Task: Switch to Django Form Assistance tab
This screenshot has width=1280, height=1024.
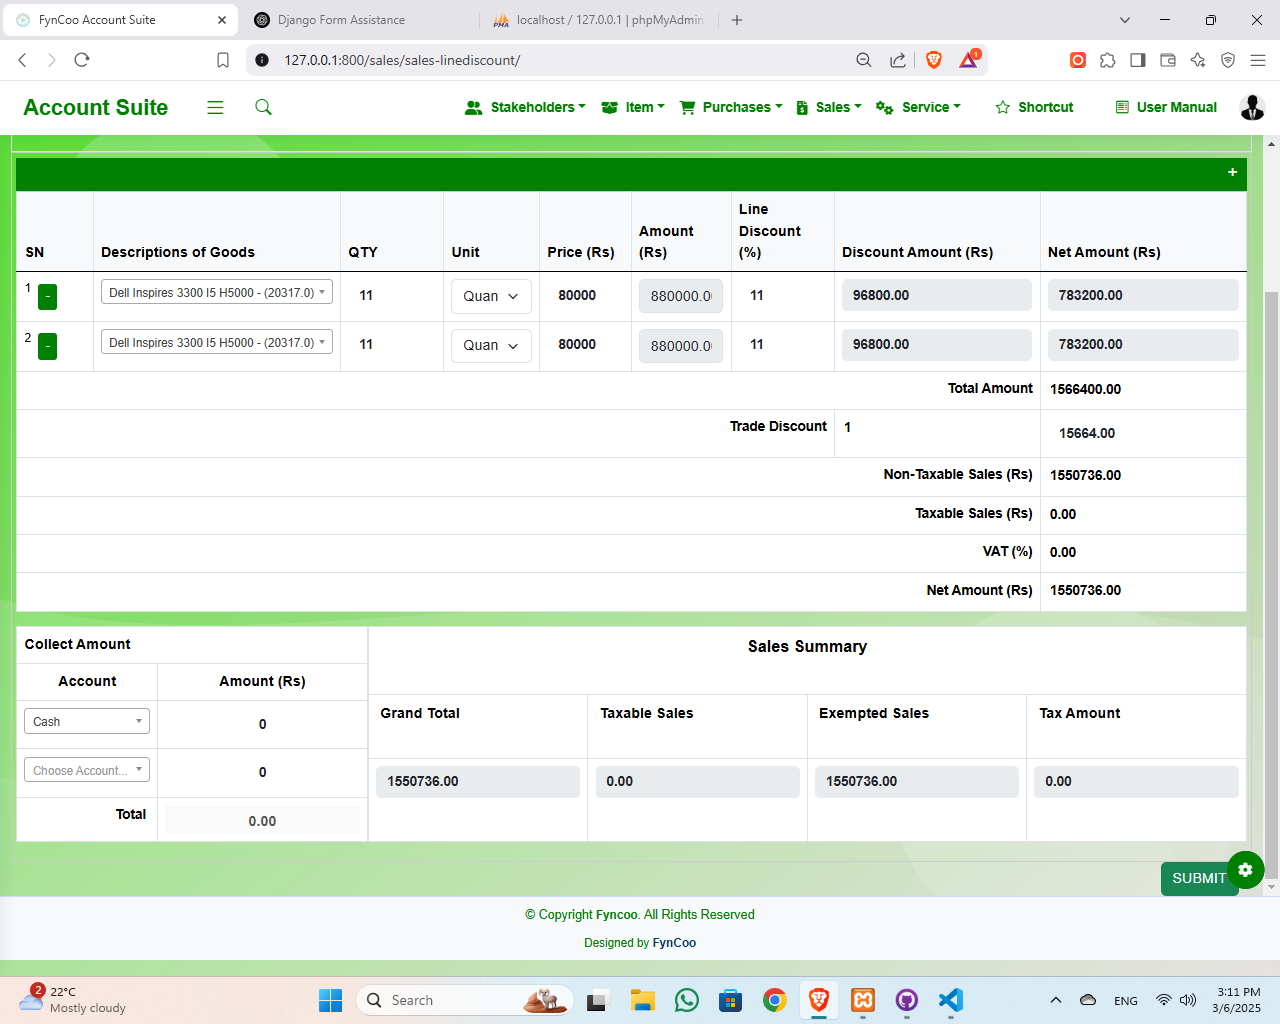Action: point(341,20)
